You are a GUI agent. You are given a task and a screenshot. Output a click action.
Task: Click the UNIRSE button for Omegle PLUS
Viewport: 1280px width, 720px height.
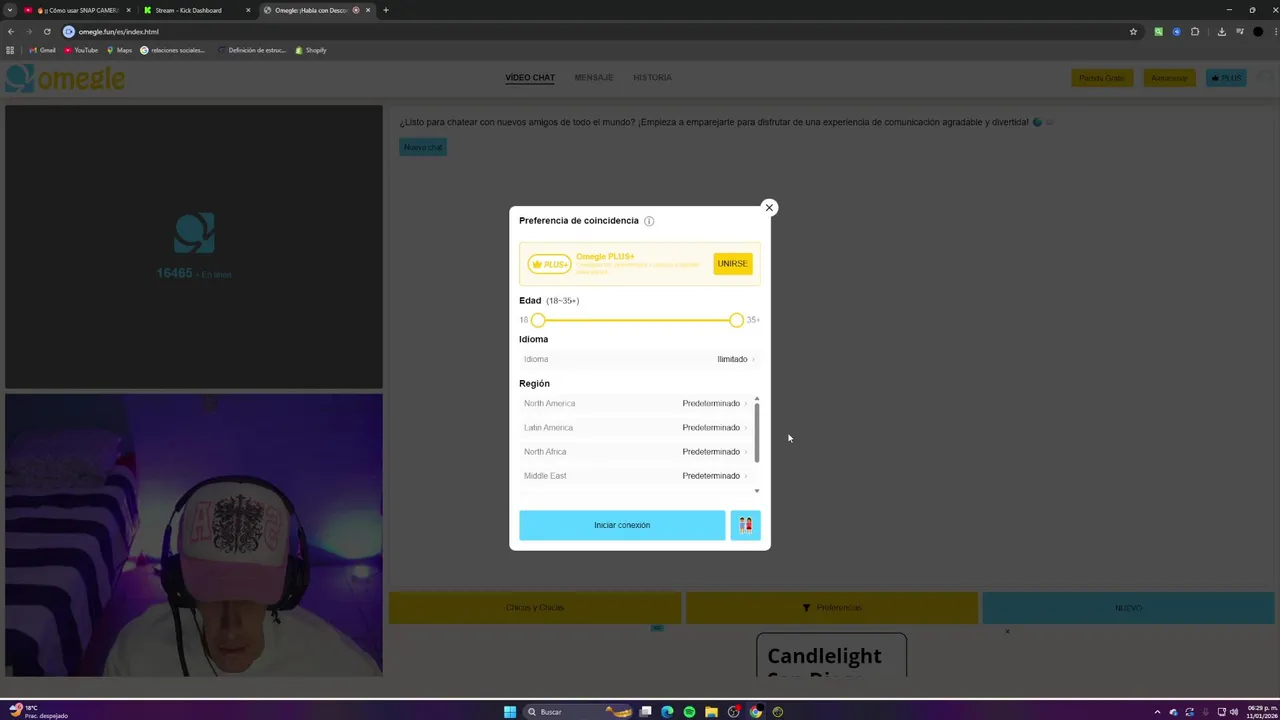732,264
